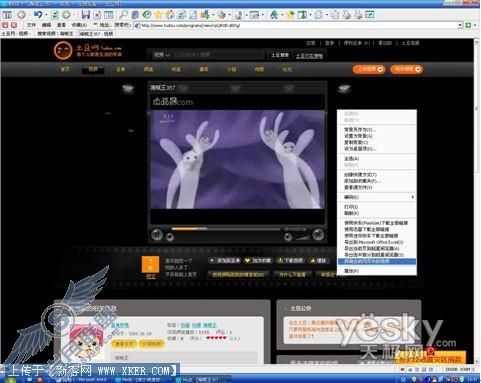The height and width of the screenshot is (383, 481).
Task: Open favorites via the yellow star icon
Action: [x=158, y=15]
